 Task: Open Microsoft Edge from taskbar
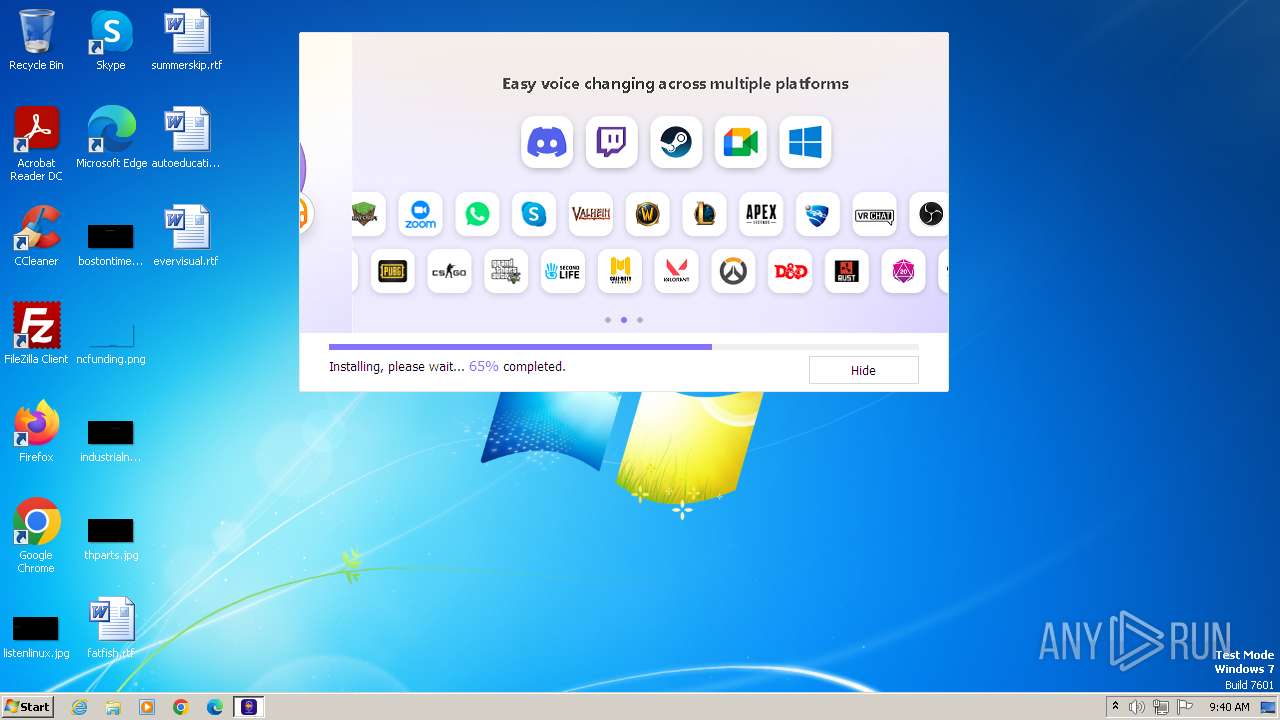pyautogui.click(x=215, y=707)
